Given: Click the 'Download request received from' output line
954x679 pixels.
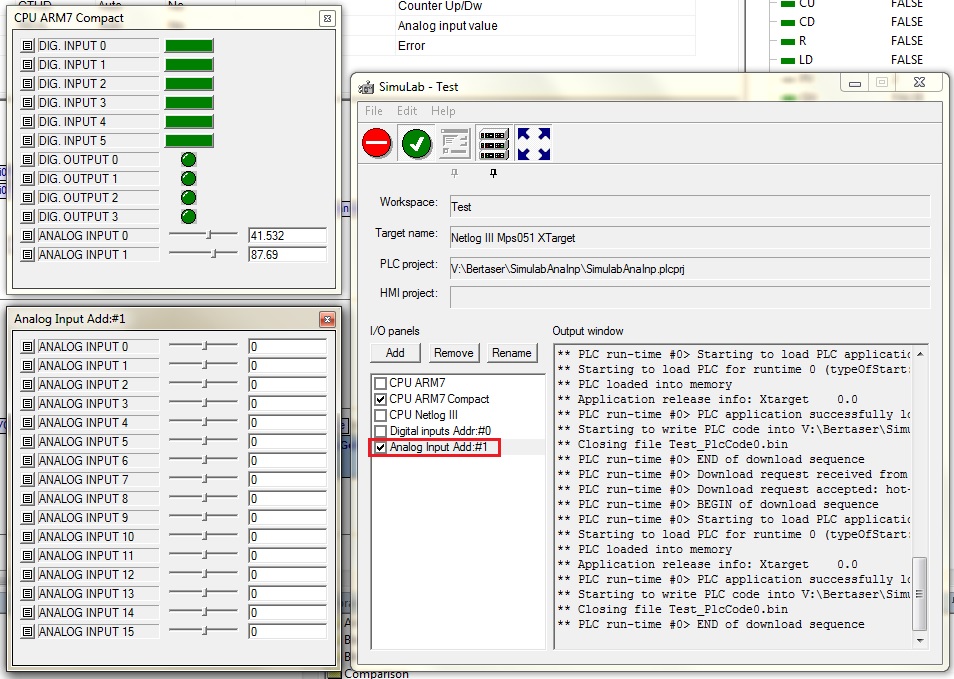Looking at the screenshot, I should [733, 475].
